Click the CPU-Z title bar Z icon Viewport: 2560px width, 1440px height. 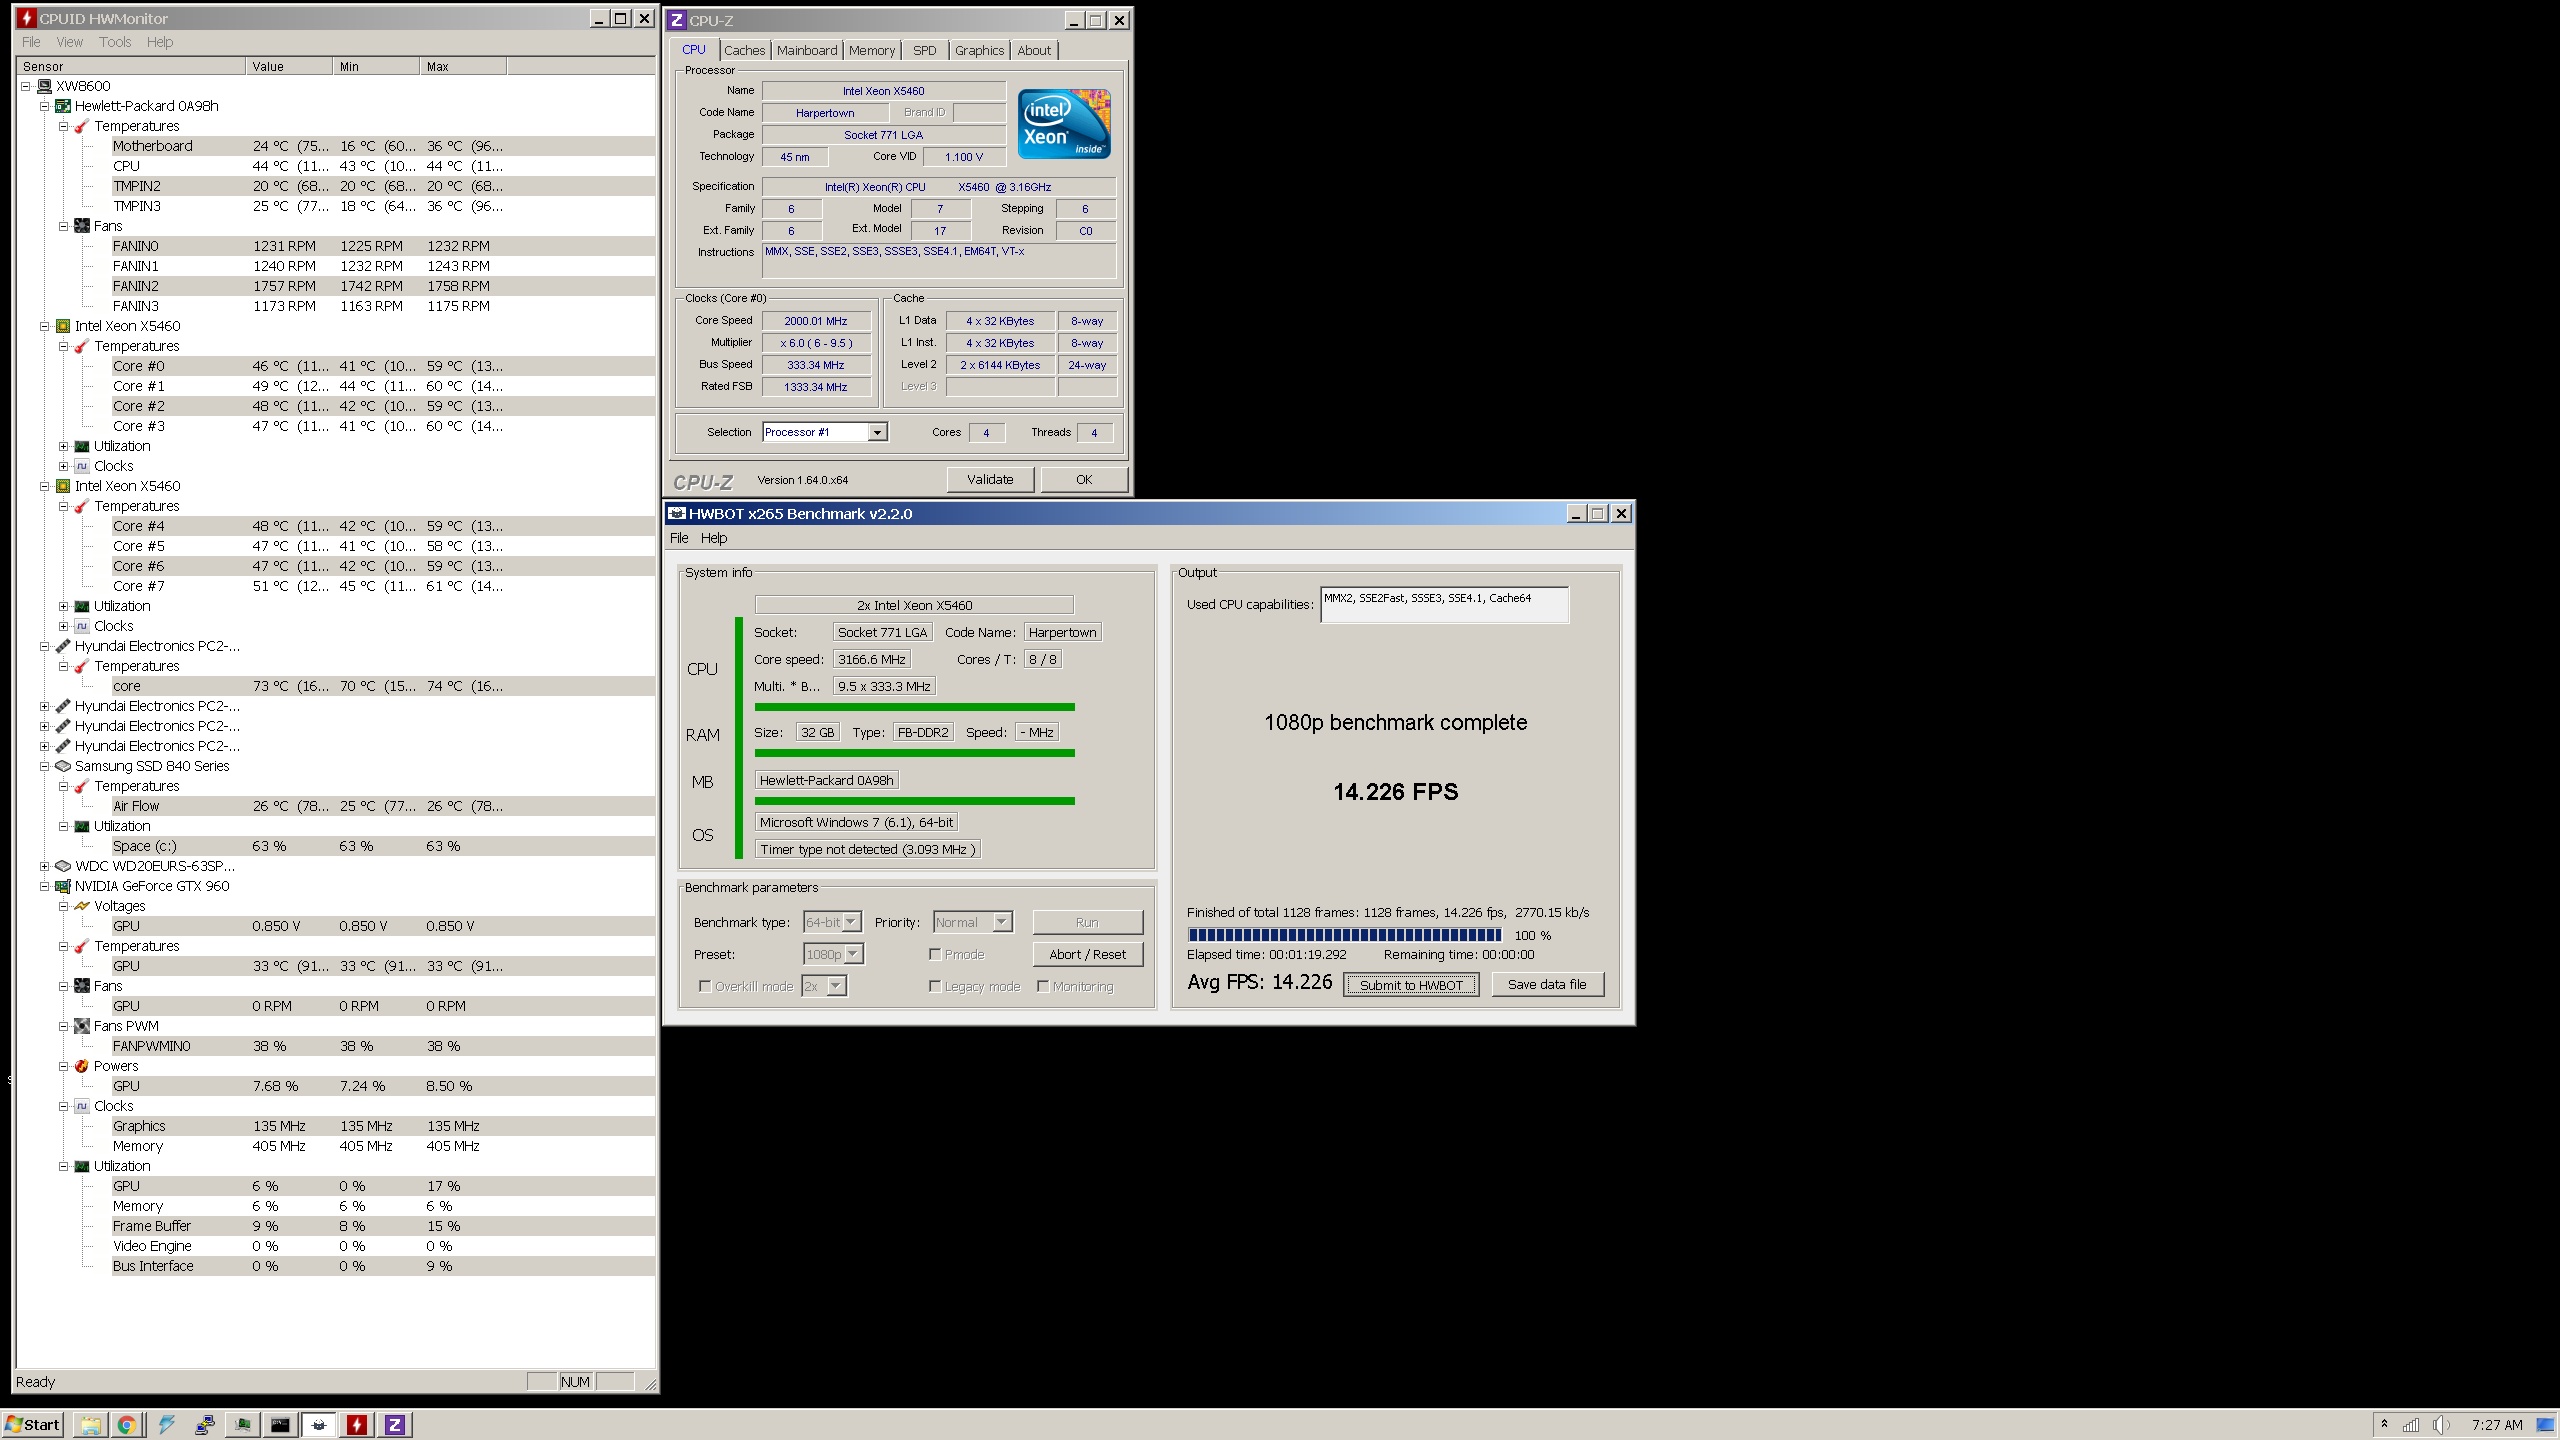(677, 20)
